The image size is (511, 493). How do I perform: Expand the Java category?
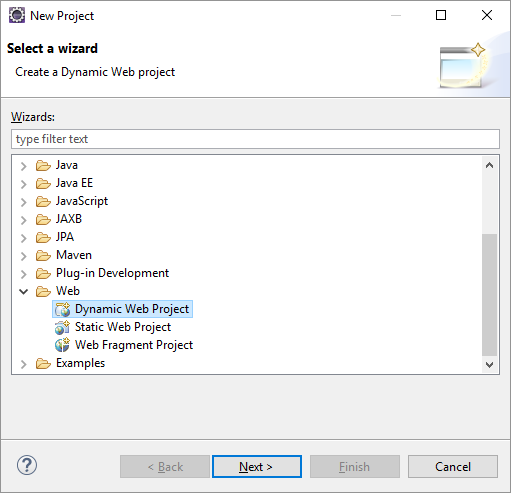pos(24,166)
